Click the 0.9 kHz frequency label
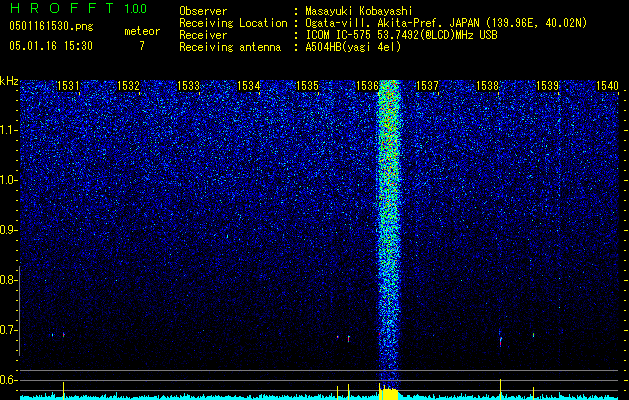629x400 pixels. click(x=8, y=230)
